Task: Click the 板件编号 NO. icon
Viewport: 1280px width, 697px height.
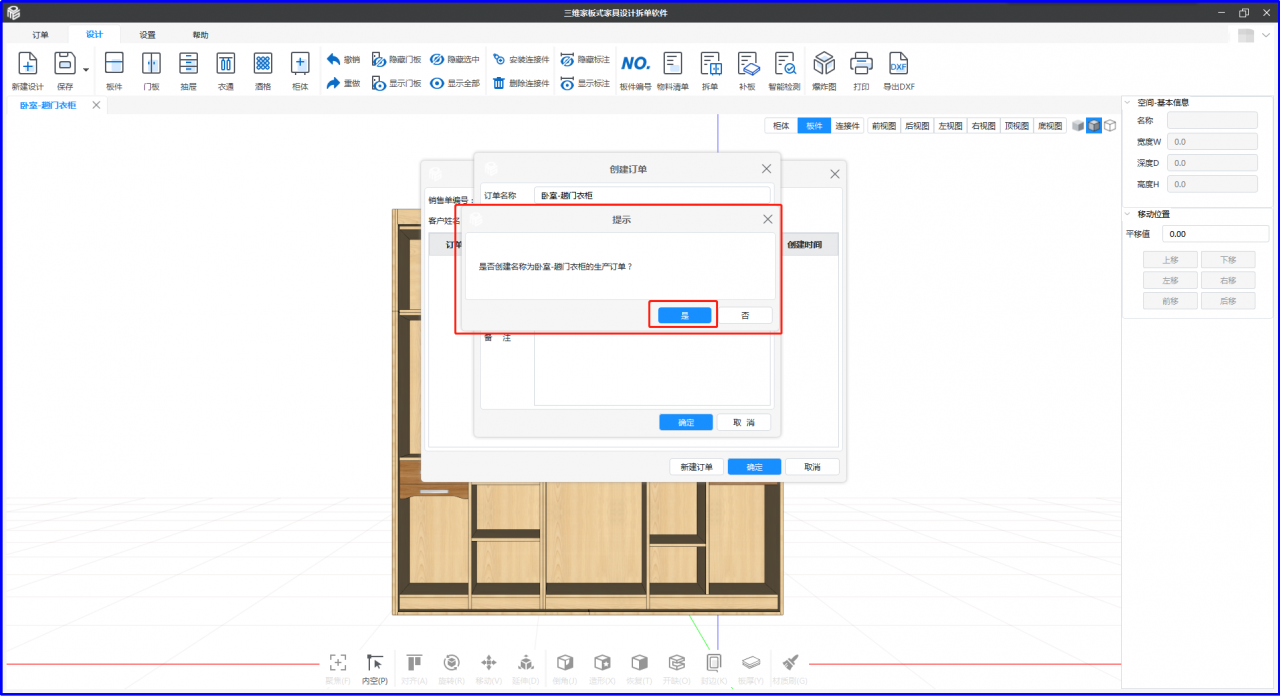Action: coord(635,64)
